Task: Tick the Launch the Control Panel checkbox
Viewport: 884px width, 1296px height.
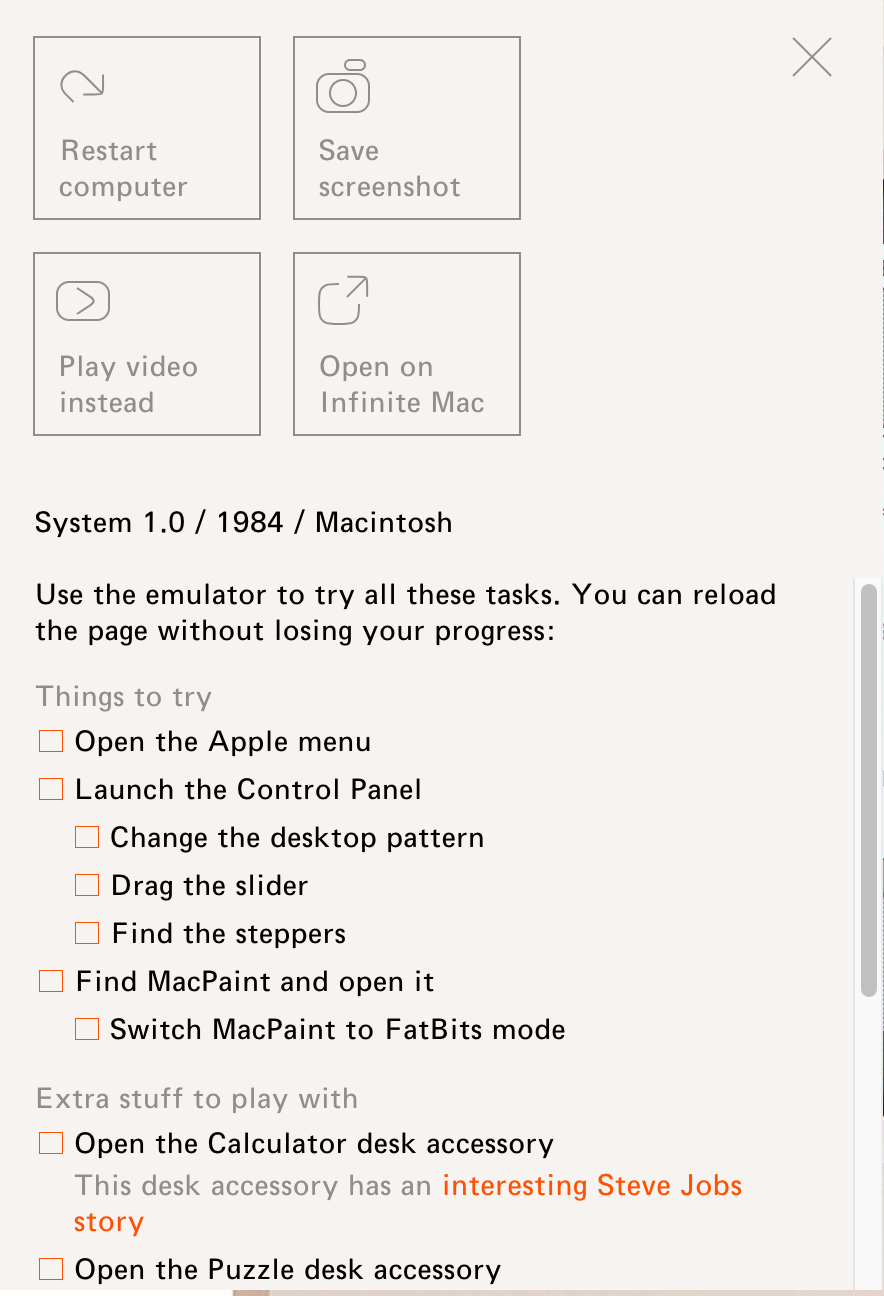Action: pyautogui.click(x=51, y=789)
